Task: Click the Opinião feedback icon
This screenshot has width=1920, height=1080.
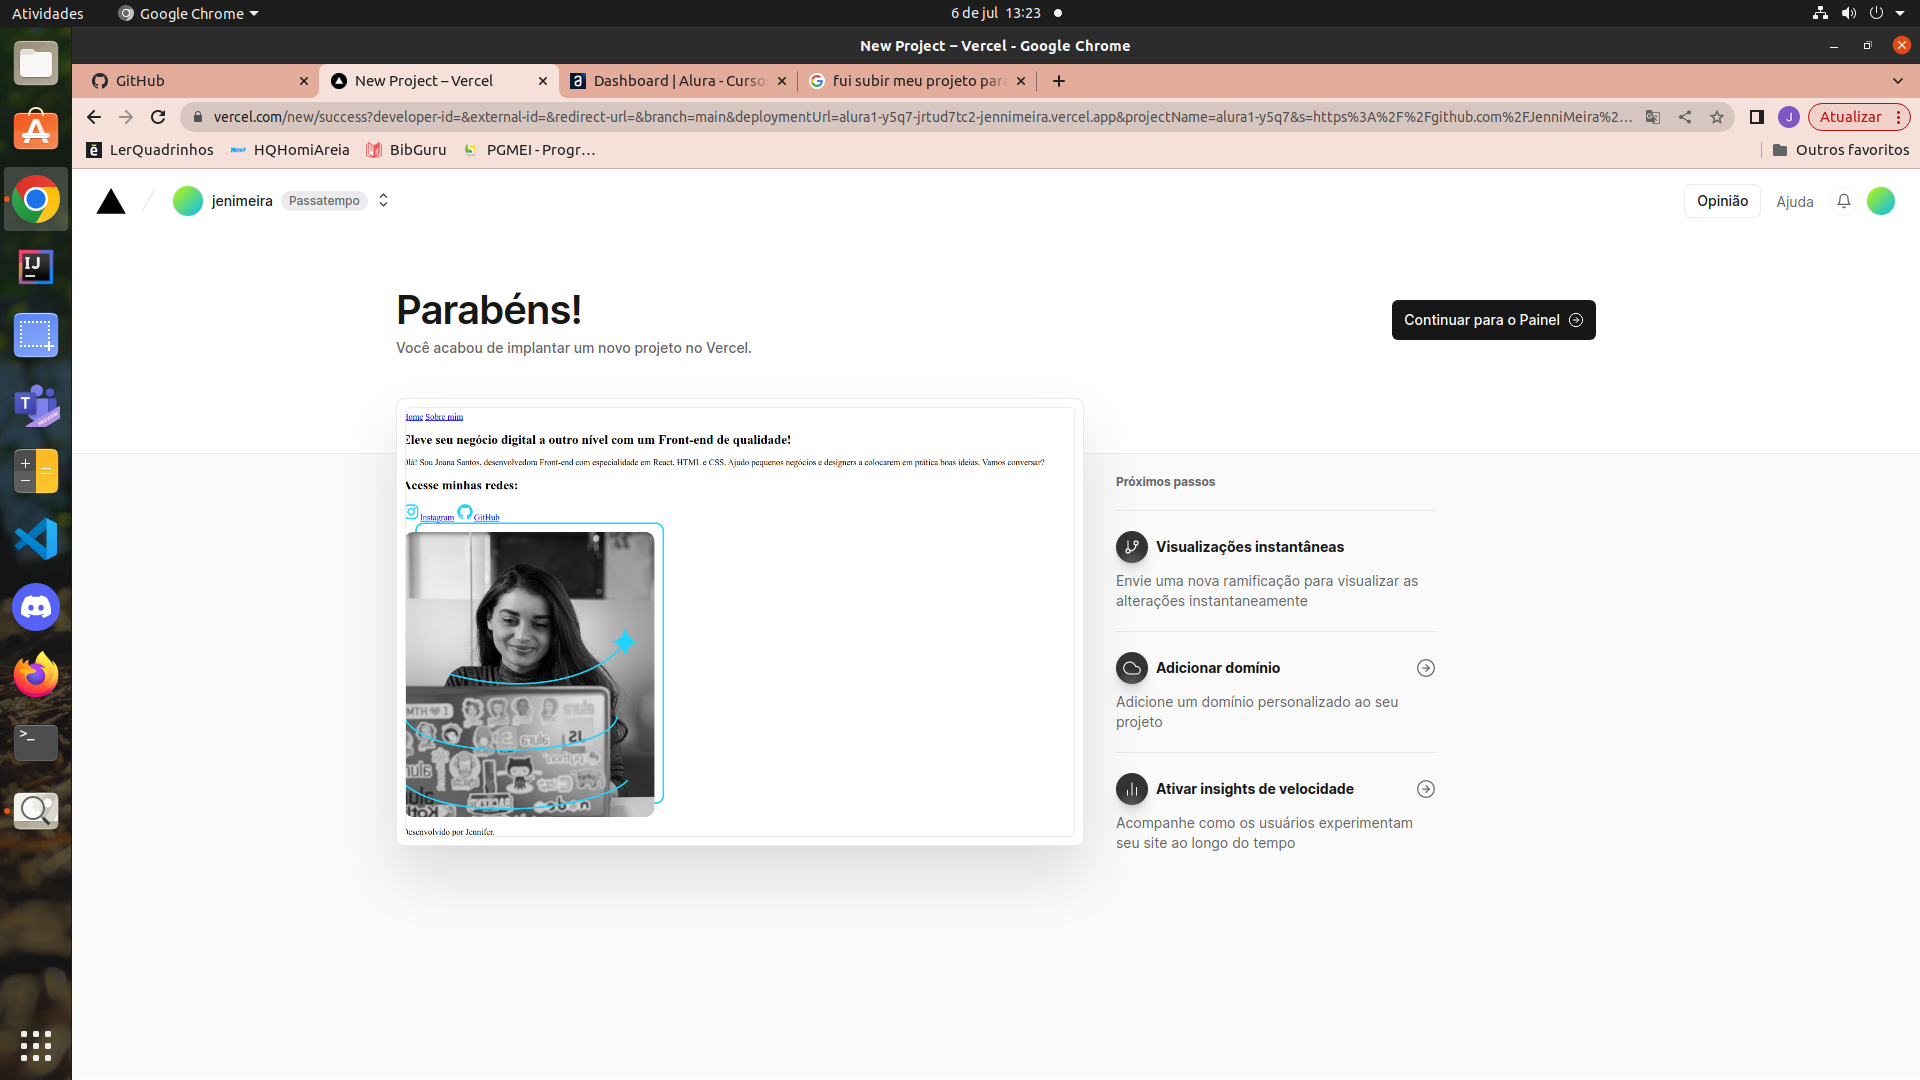Action: coord(1722,200)
